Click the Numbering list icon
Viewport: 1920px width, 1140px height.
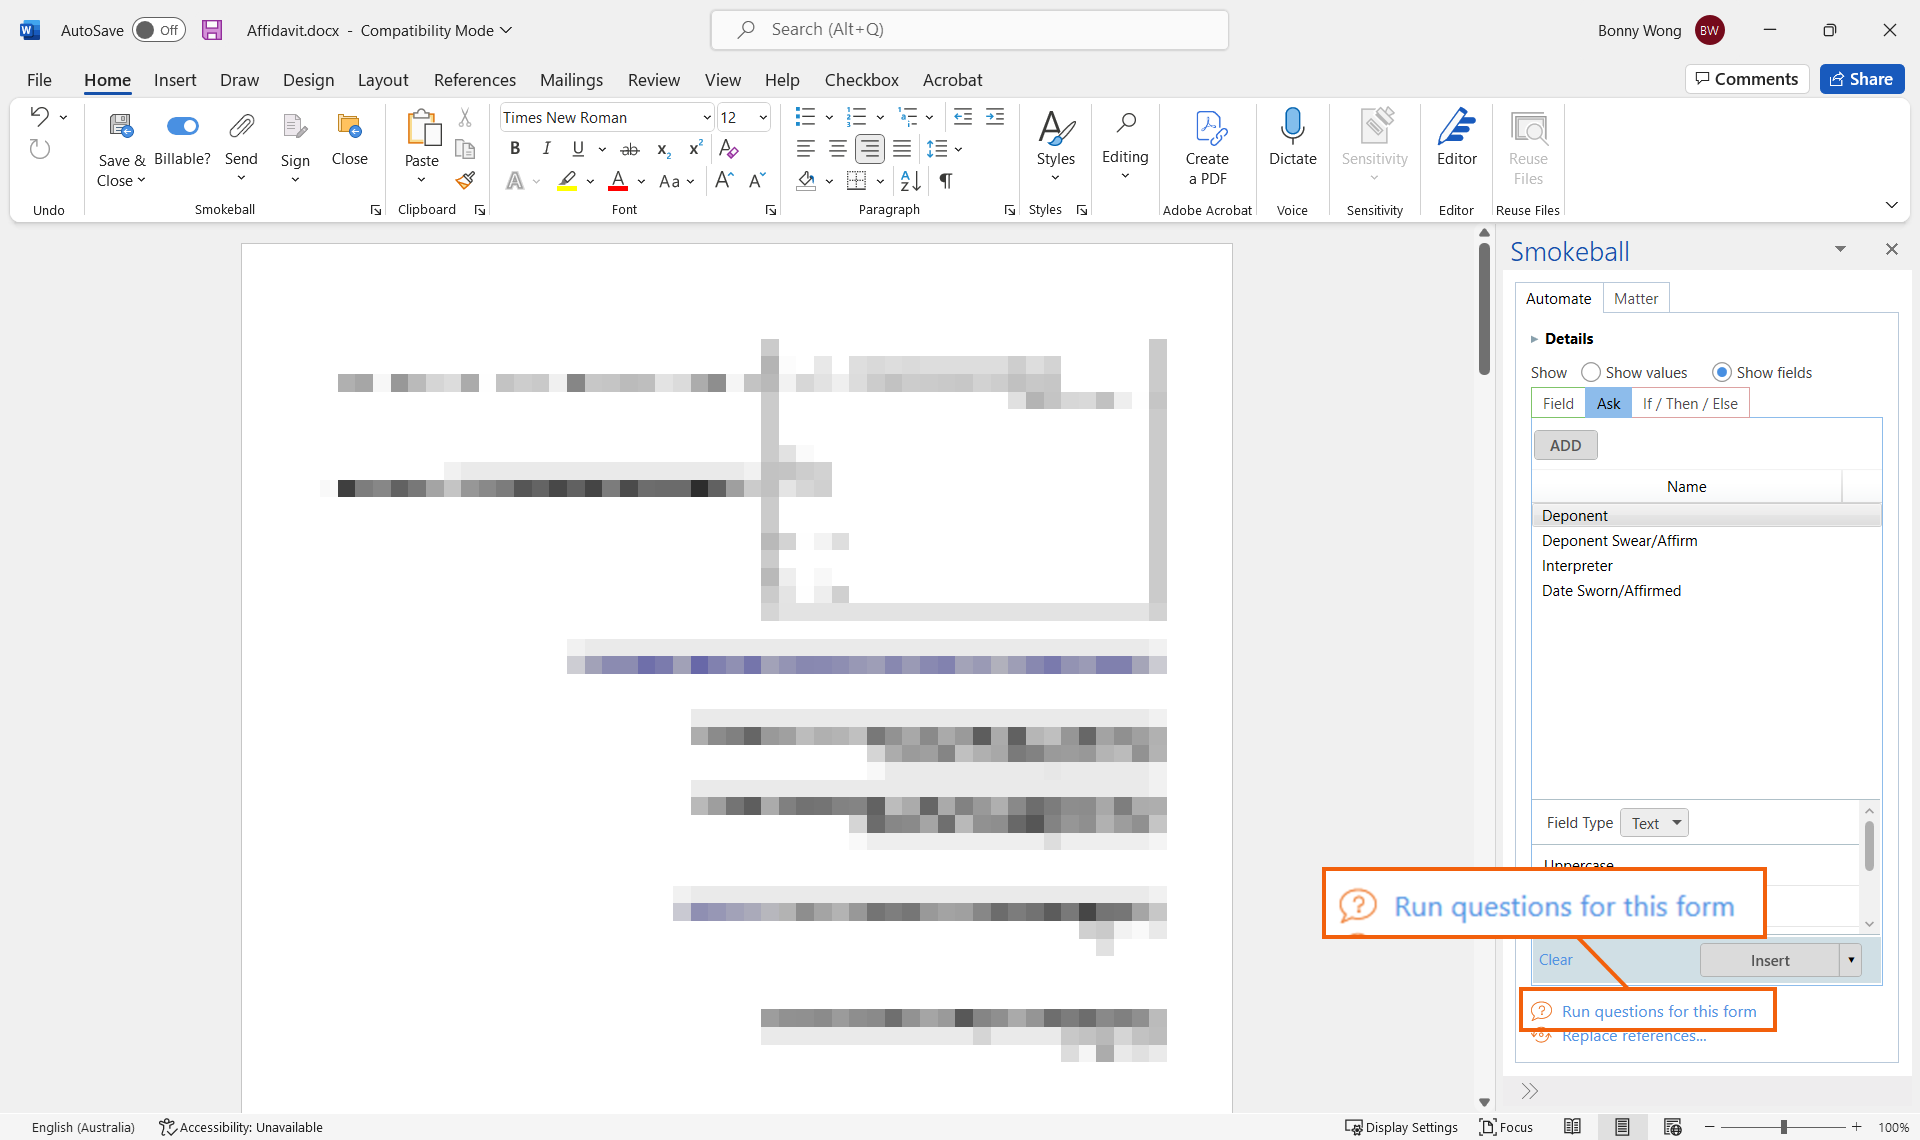pos(856,117)
